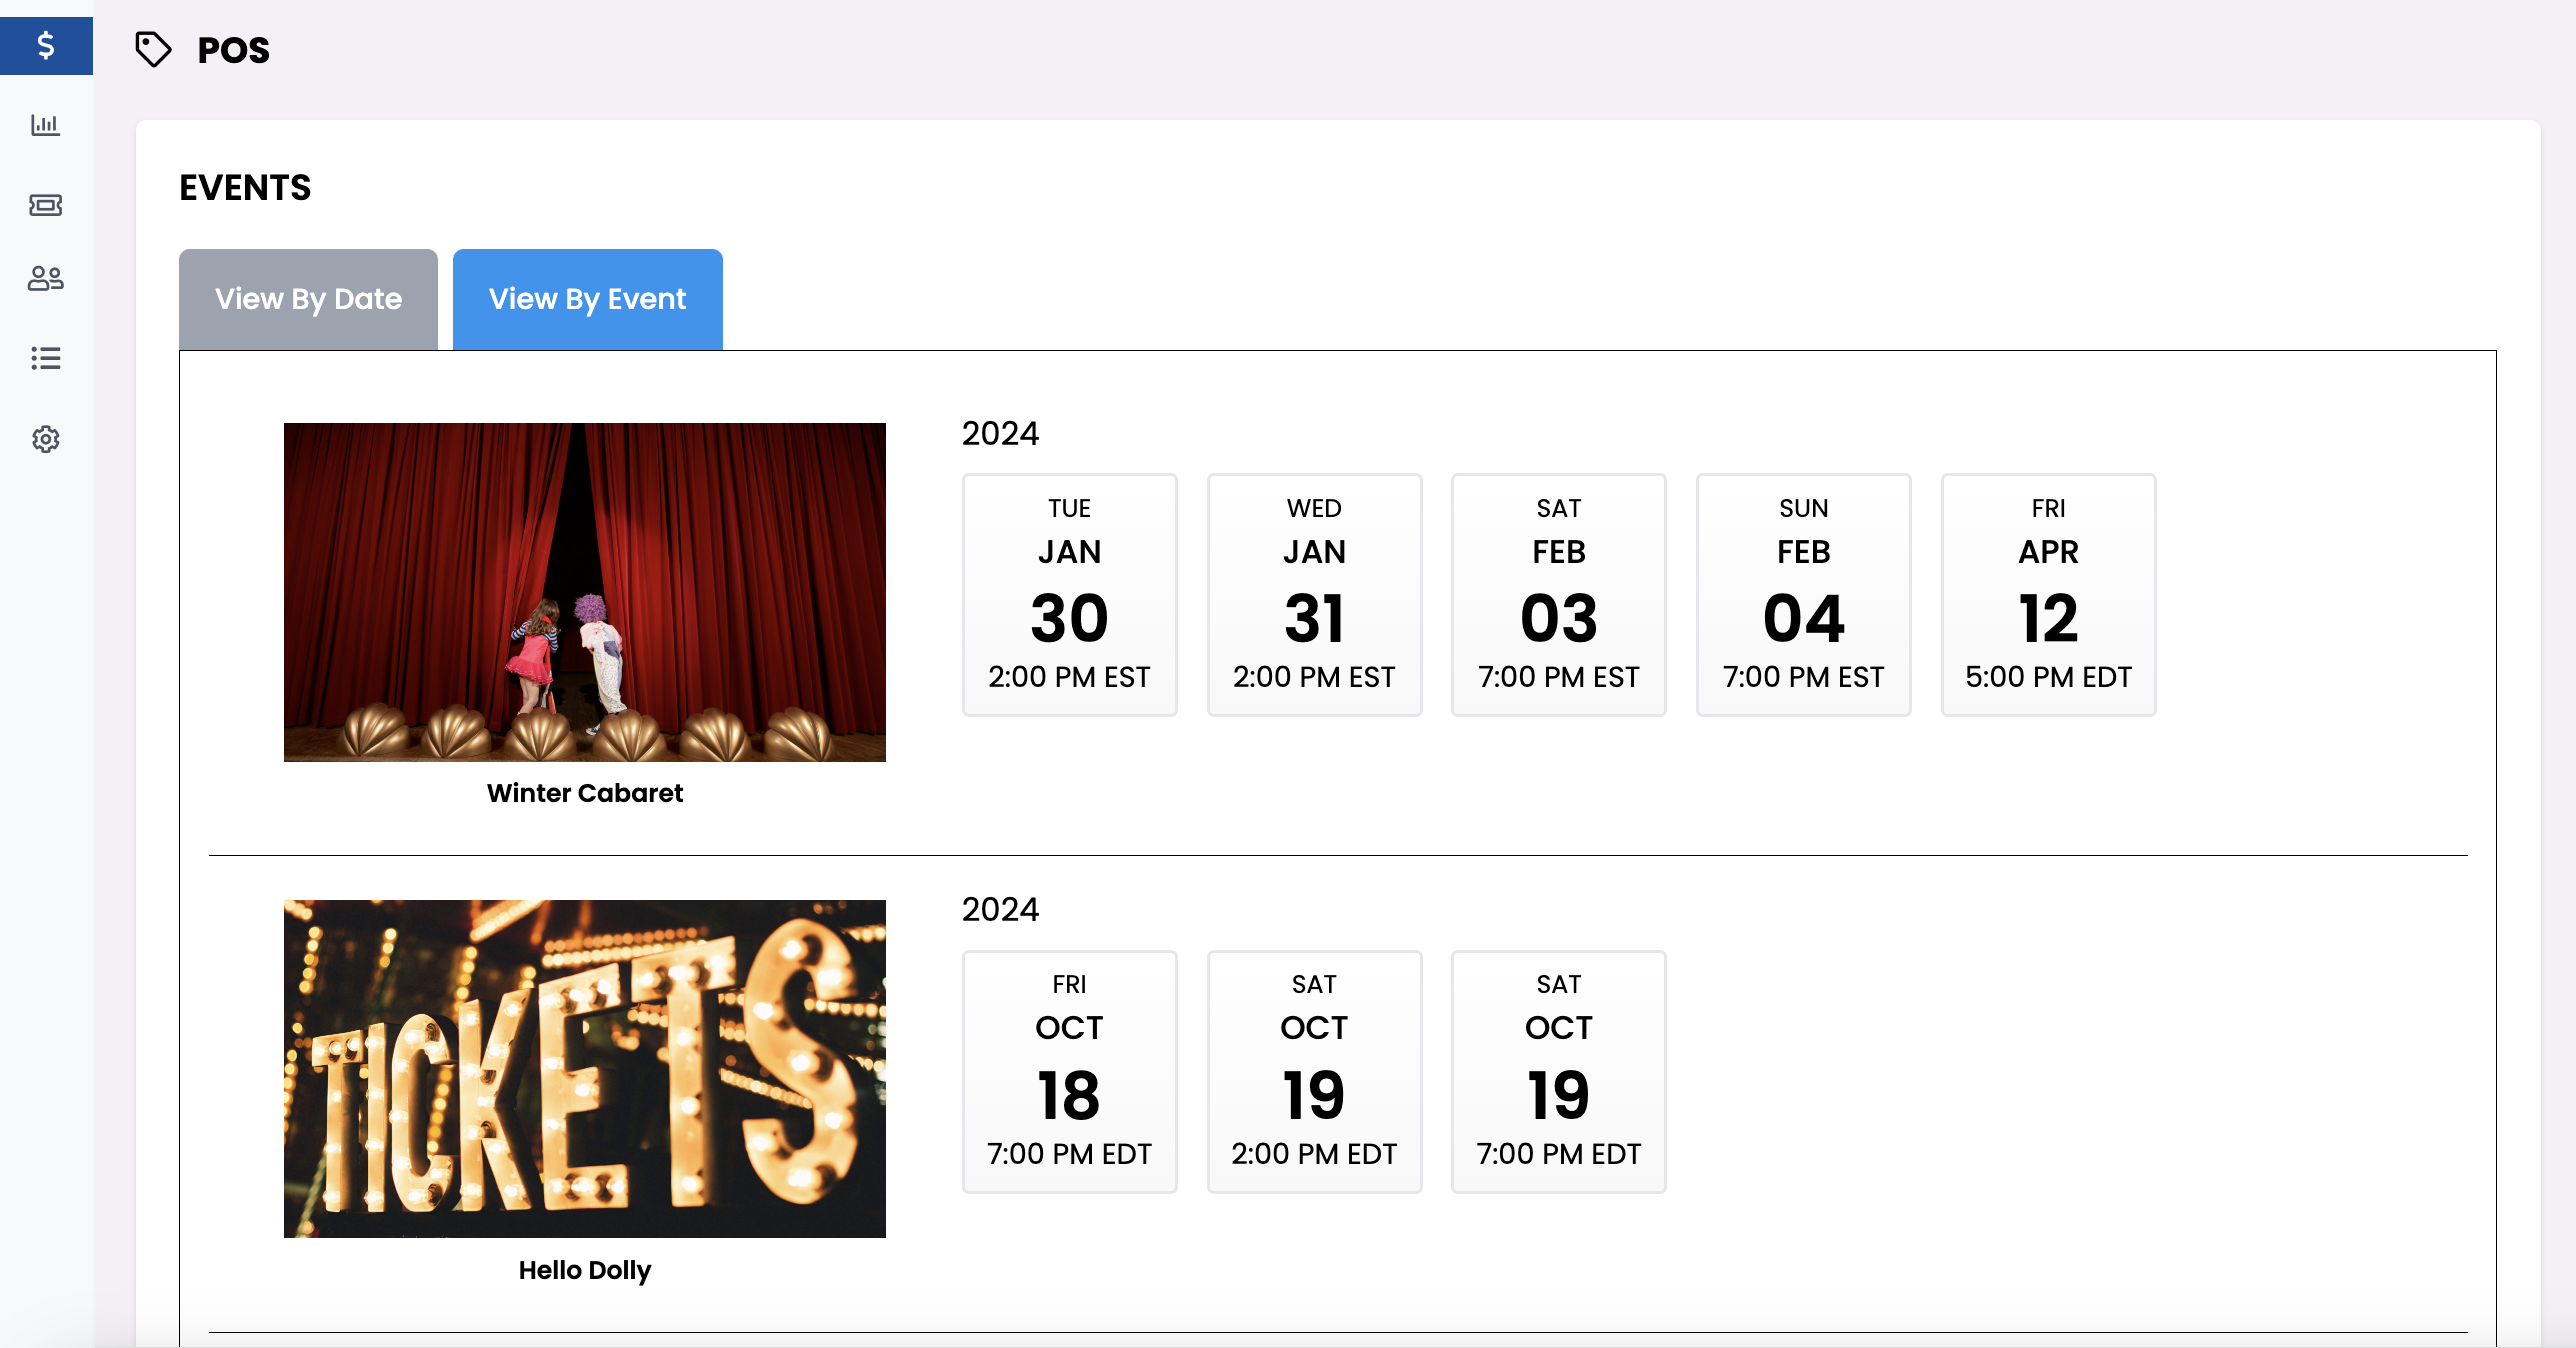Open the bar chart reports icon
Screen dimensions: 2576x1348
(46, 125)
